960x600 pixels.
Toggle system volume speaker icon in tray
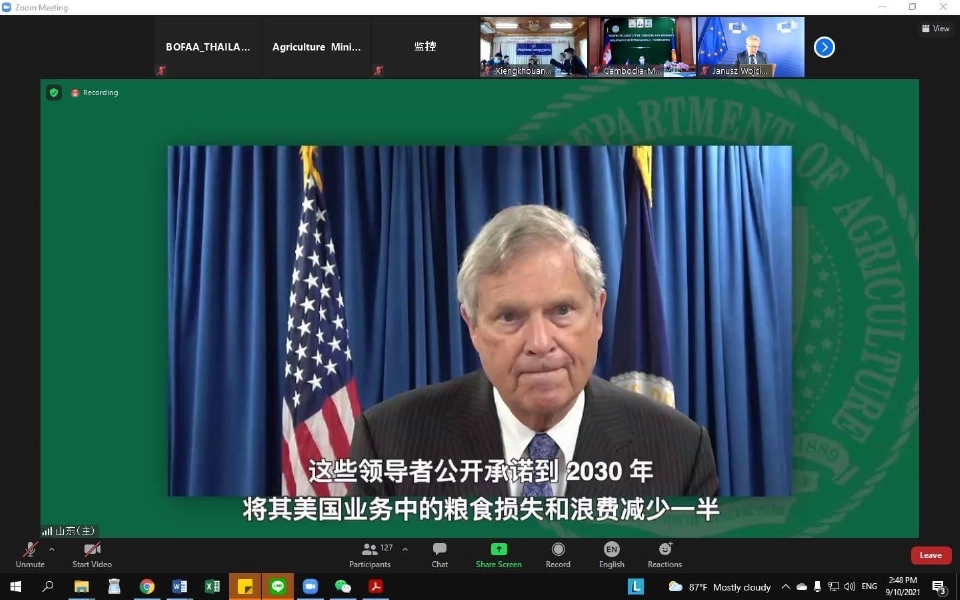pyautogui.click(x=848, y=587)
